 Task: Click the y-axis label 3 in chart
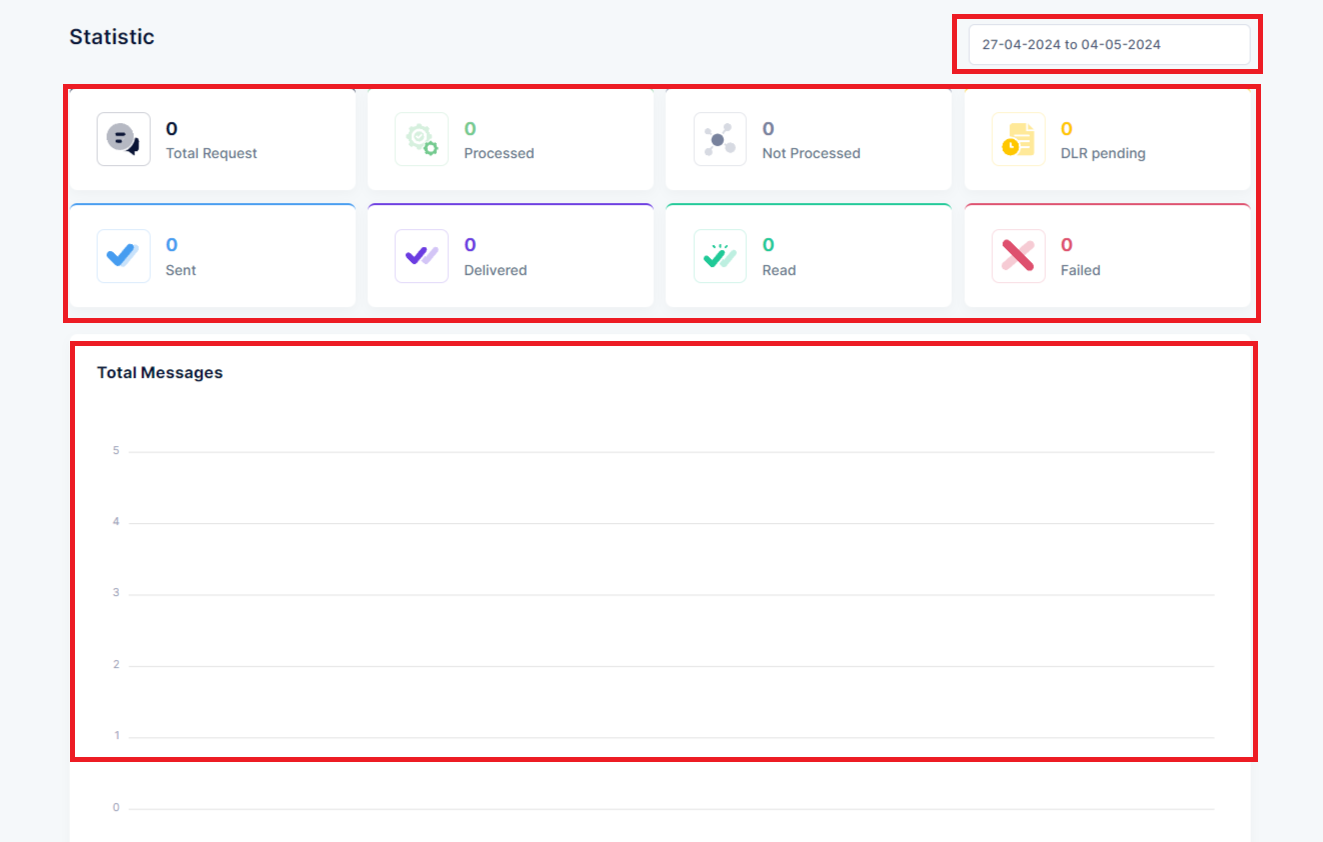coord(116,593)
